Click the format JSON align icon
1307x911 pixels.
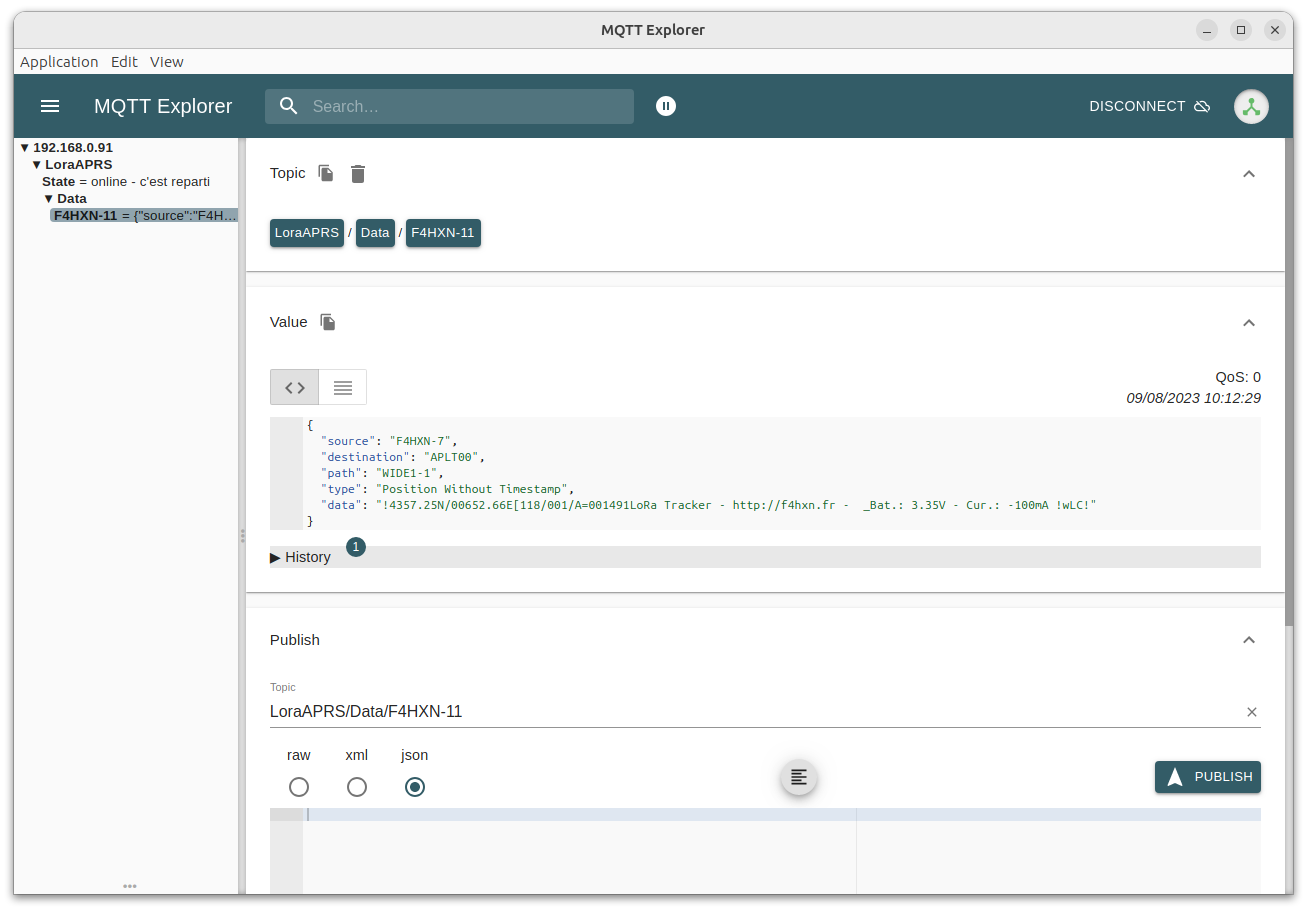(799, 777)
